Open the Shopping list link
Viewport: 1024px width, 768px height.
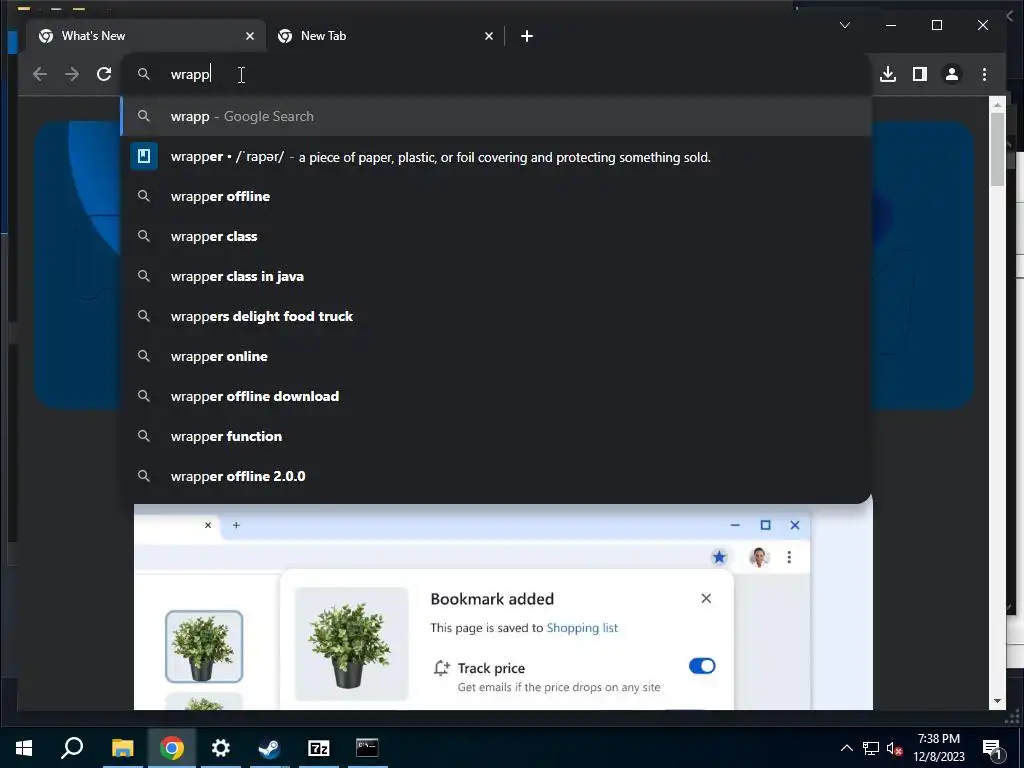click(582, 628)
